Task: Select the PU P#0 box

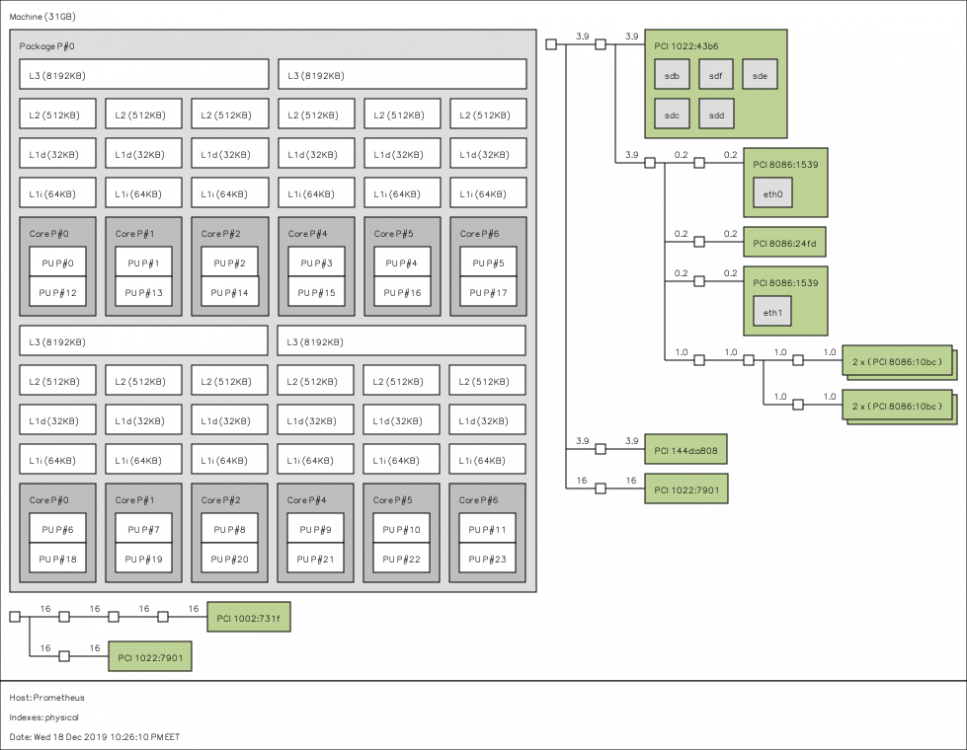Action: tap(57, 262)
